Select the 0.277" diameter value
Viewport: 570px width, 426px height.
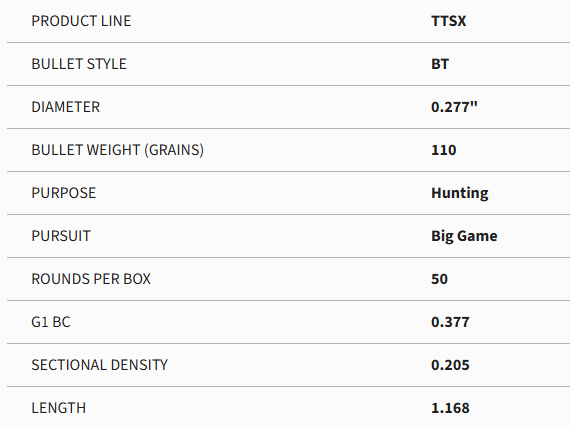[x=454, y=107]
